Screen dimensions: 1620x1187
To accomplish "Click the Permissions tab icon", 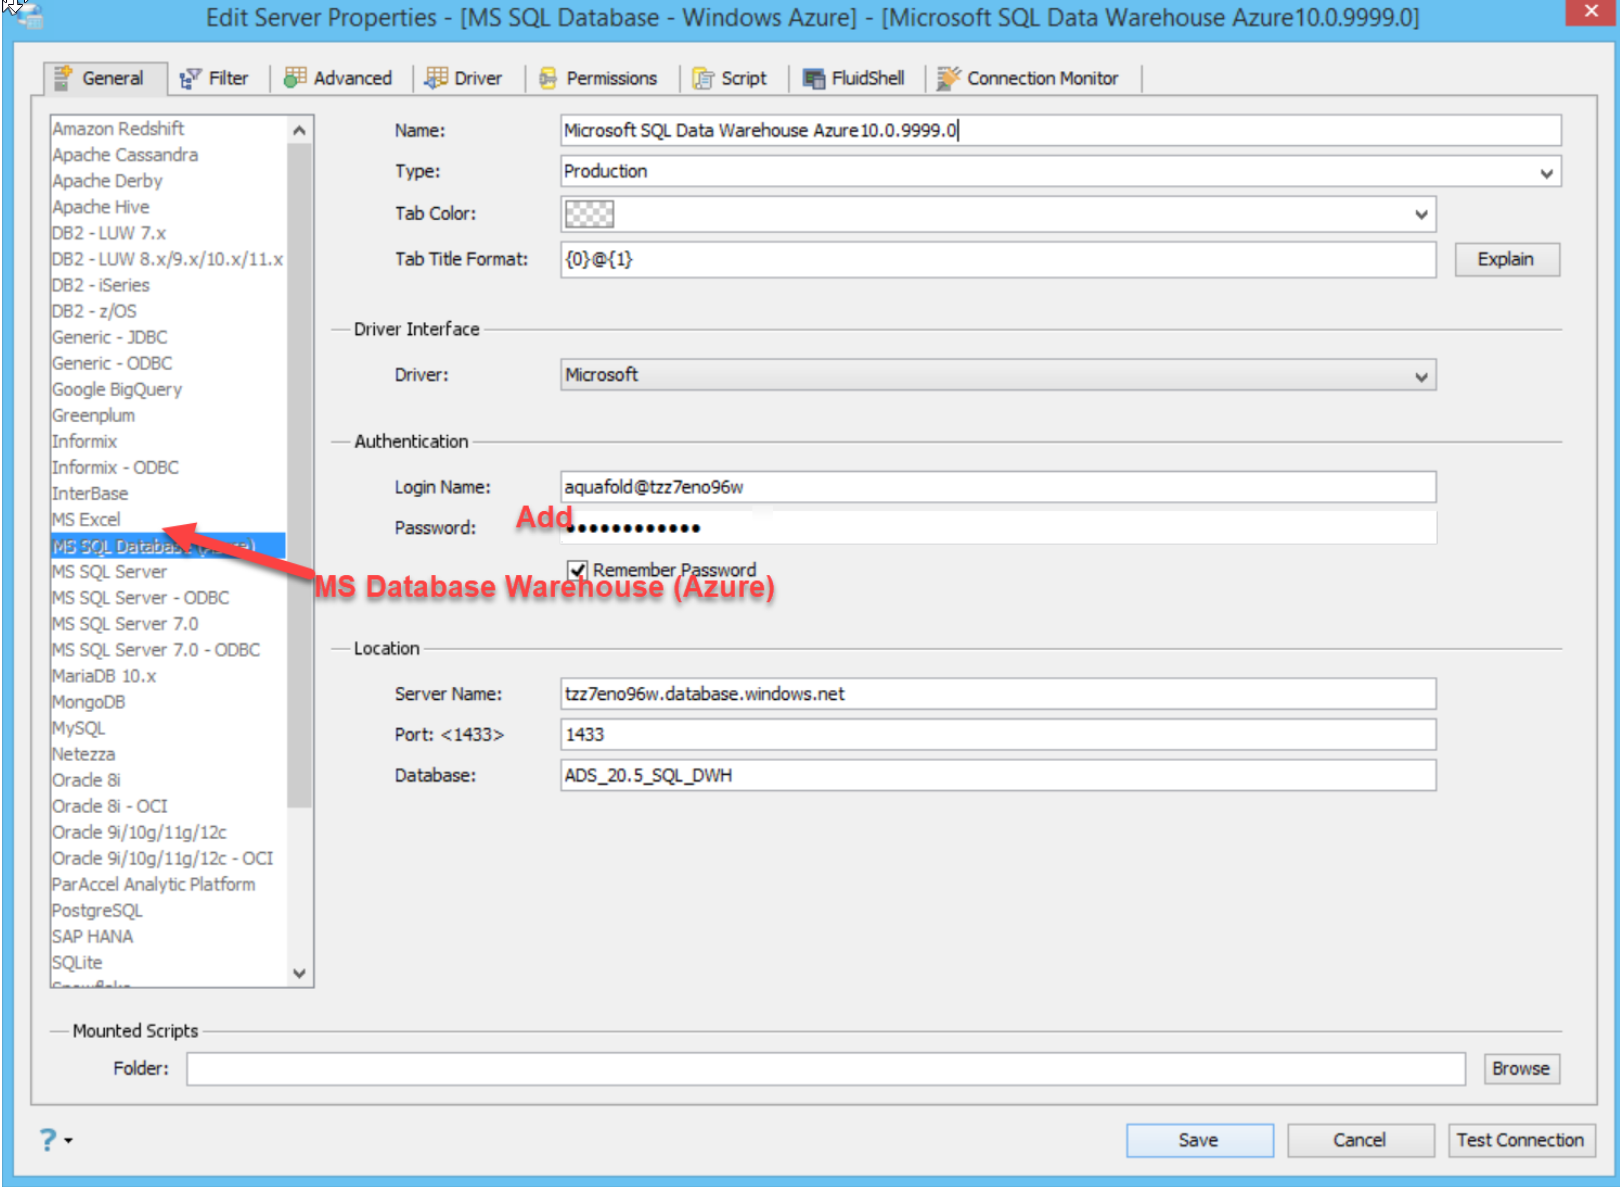I will pyautogui.click(x=548, y=78).
